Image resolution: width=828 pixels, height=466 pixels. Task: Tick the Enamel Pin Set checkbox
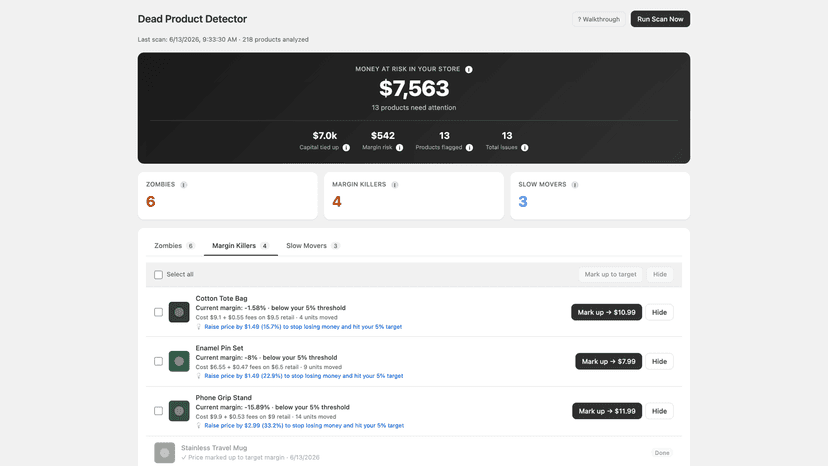(x=158, y=361)
